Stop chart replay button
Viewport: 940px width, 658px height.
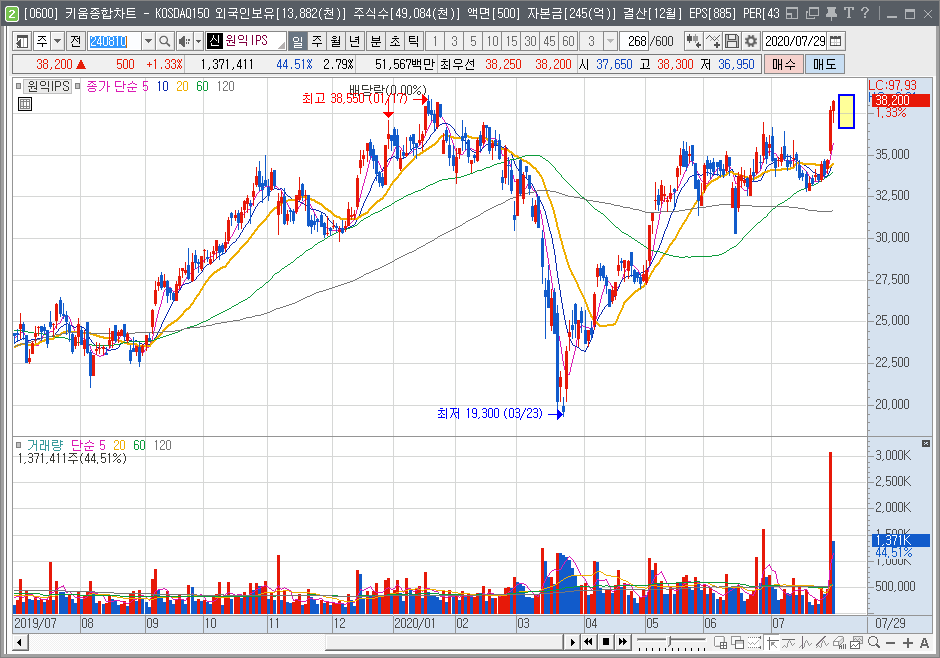coord(606,642)
